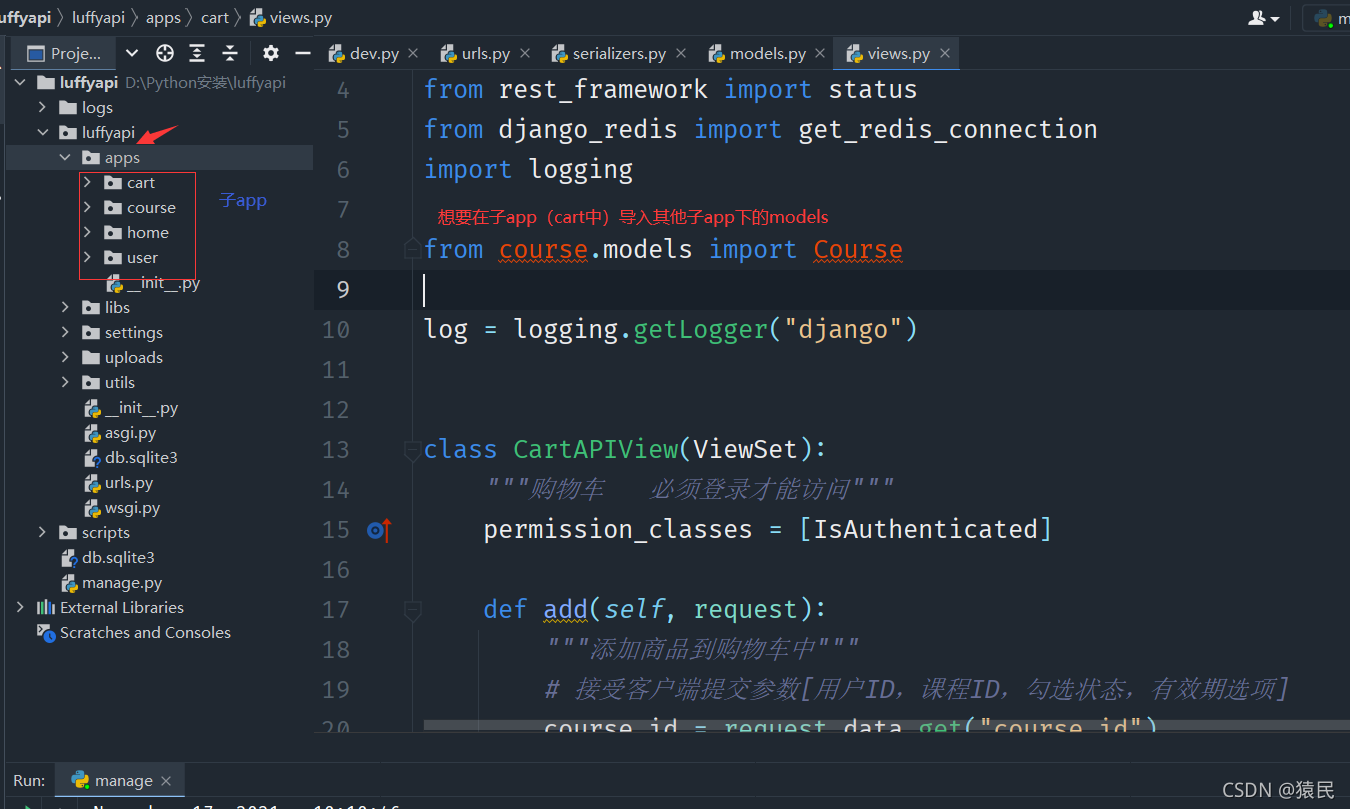Image resolution: width=1350 pixels, height=809 pixels.
Task: Expand the utils folder
Action: [65, 382]
